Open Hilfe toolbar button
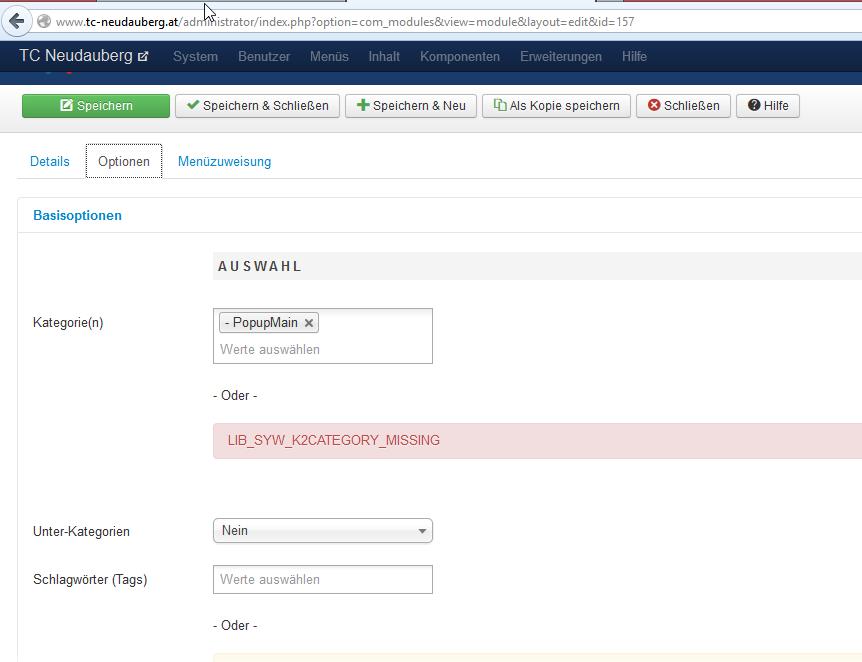The height and width of the screenshot is (662, 862). [768, 106]
